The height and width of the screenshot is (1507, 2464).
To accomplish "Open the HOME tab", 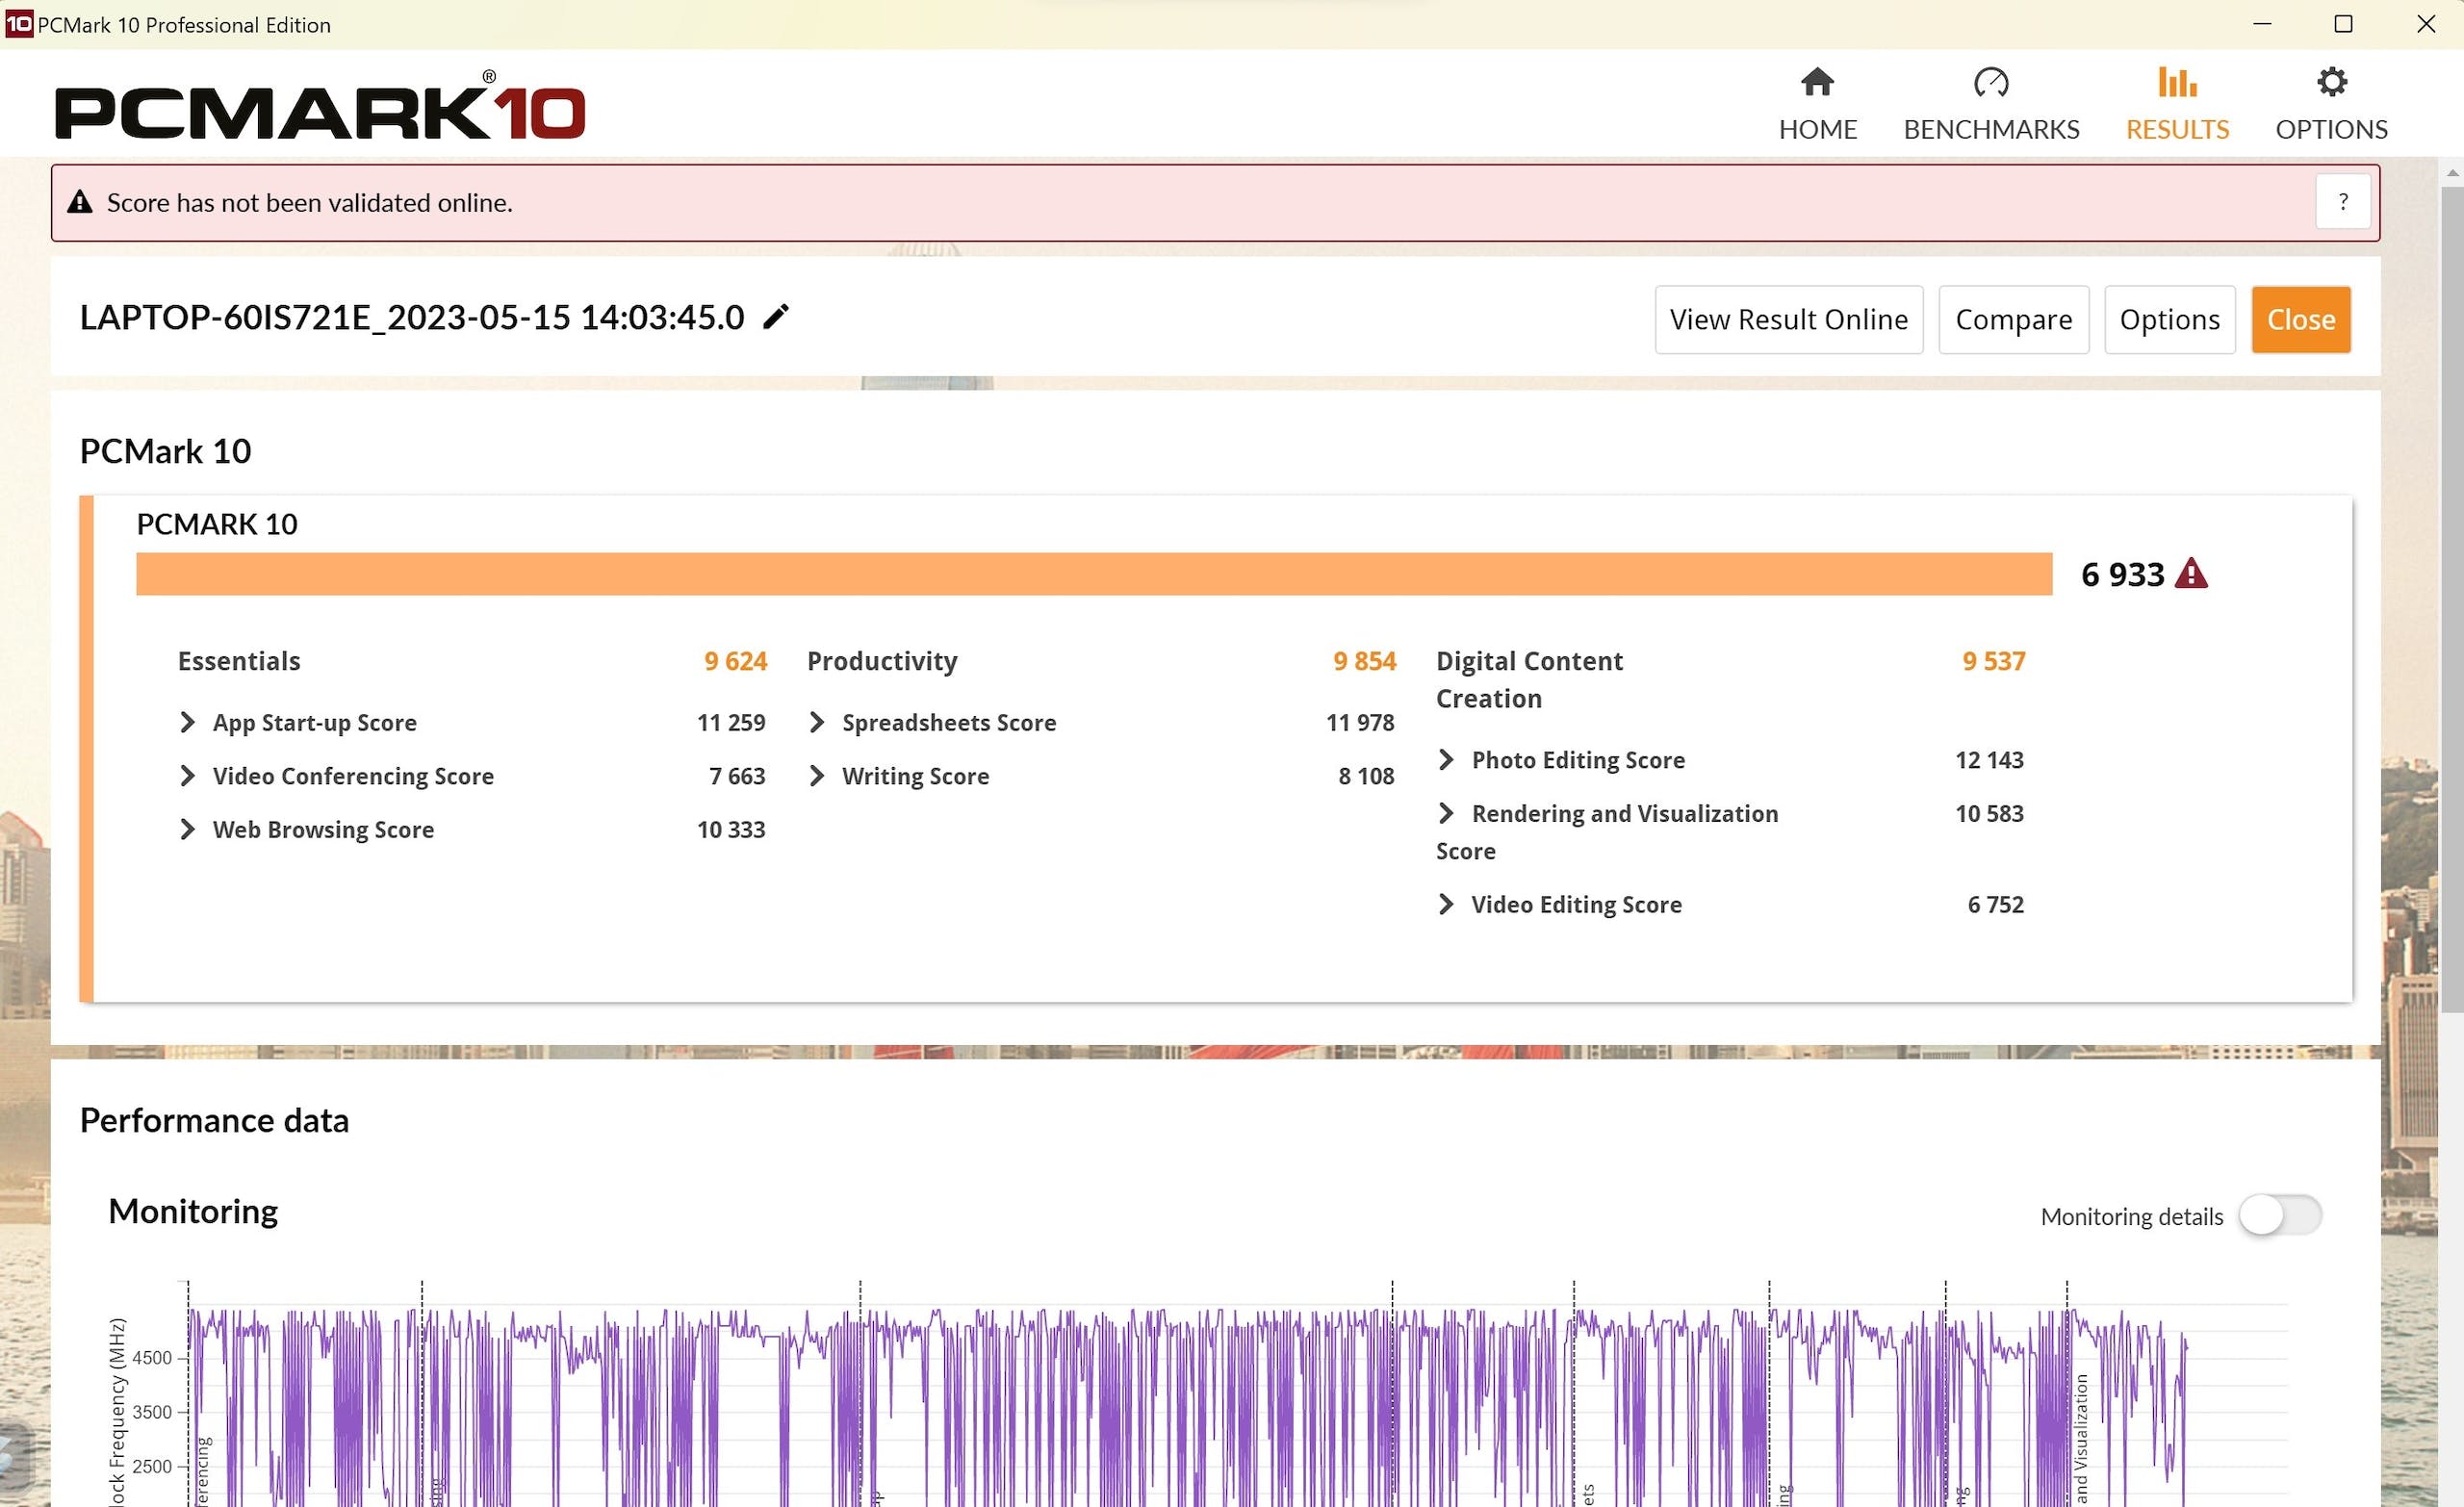I will (1817, 104).
